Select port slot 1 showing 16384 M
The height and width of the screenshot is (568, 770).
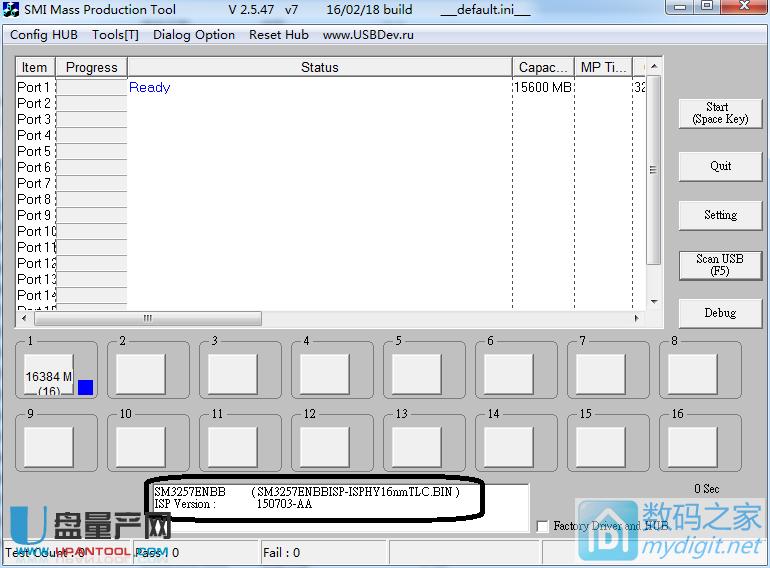click(x=48, y=375)
